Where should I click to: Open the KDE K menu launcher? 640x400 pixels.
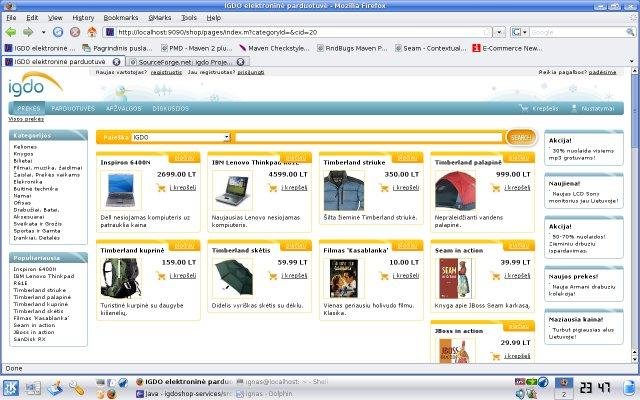11,387
